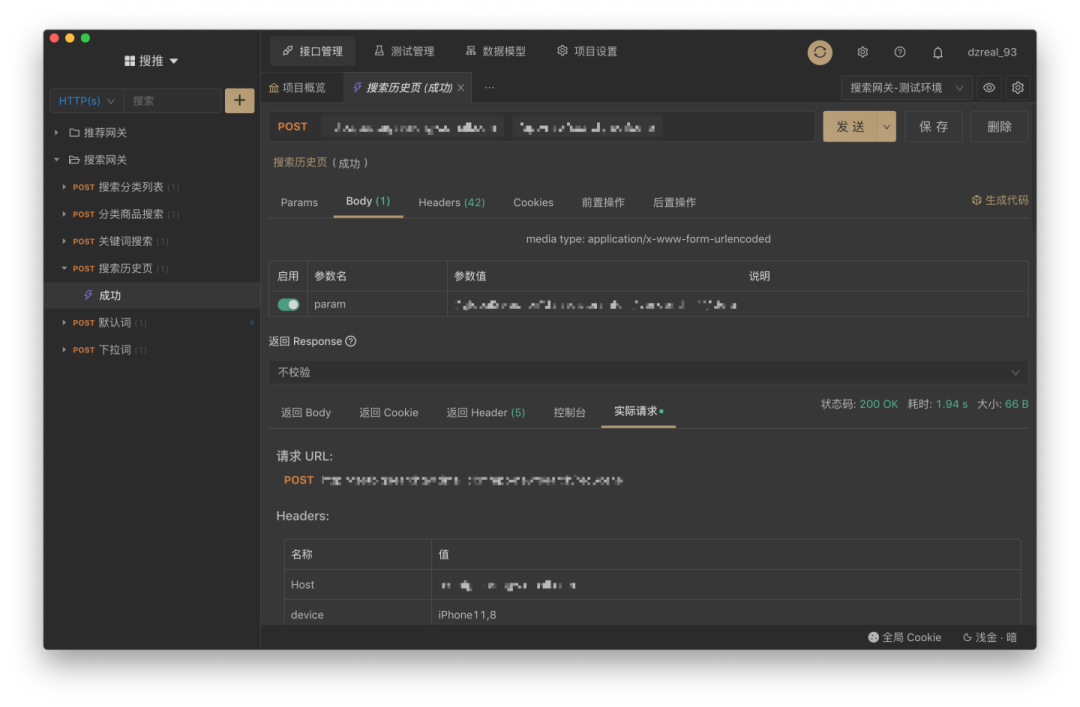Viewport: 1080px width, 707px height.
Task: Expand the 默认词 item
Action: click(64, 322)
